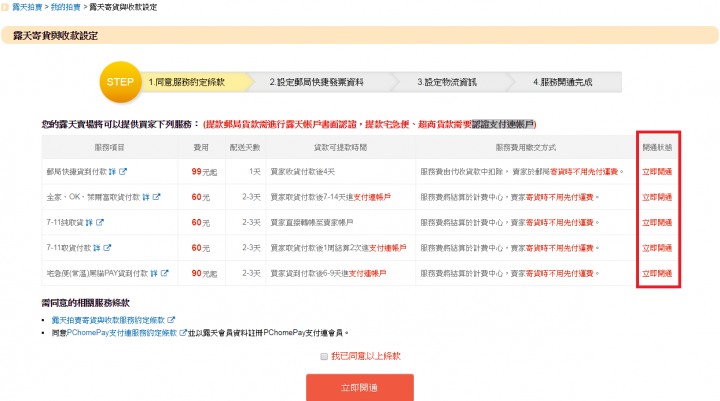This screenshot has width=720, height=401.
Task: Click 詳 link for 全家、OK、萊爾富取貨付款
Action: click(146, 197)
